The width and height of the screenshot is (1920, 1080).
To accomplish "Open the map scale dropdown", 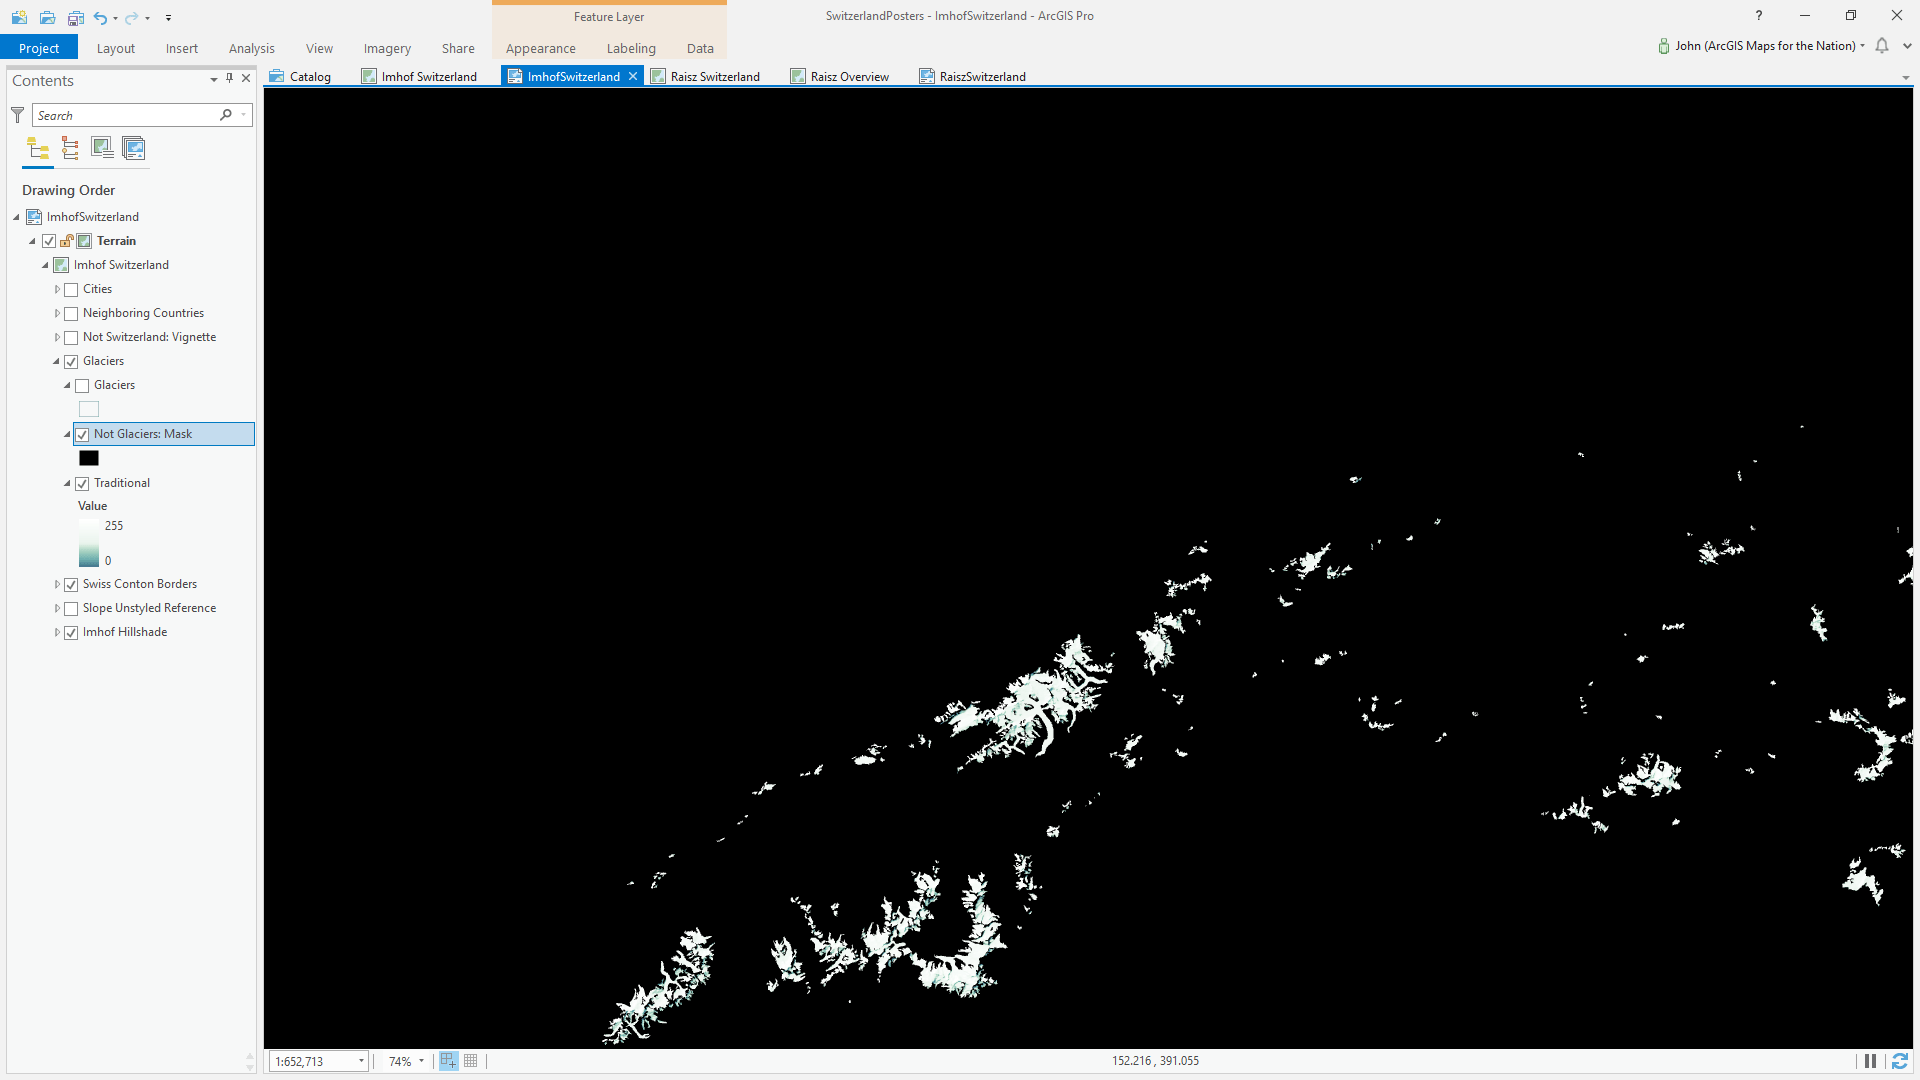I will (x=361, y=1061).
